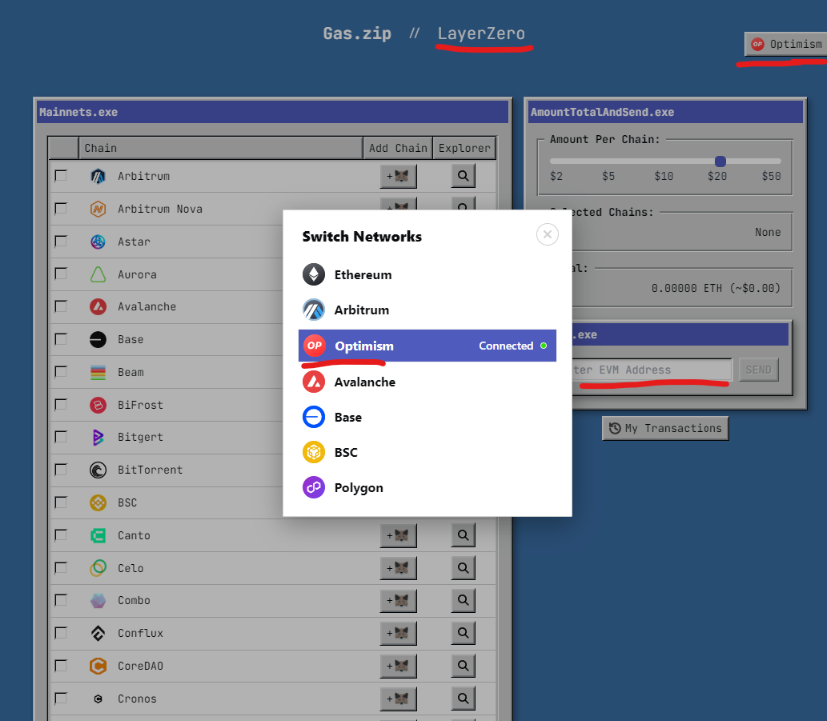The width and height of the screenshot is (827, 721).
Task: Click the Beam chain logo
Action: click(98, 372)
